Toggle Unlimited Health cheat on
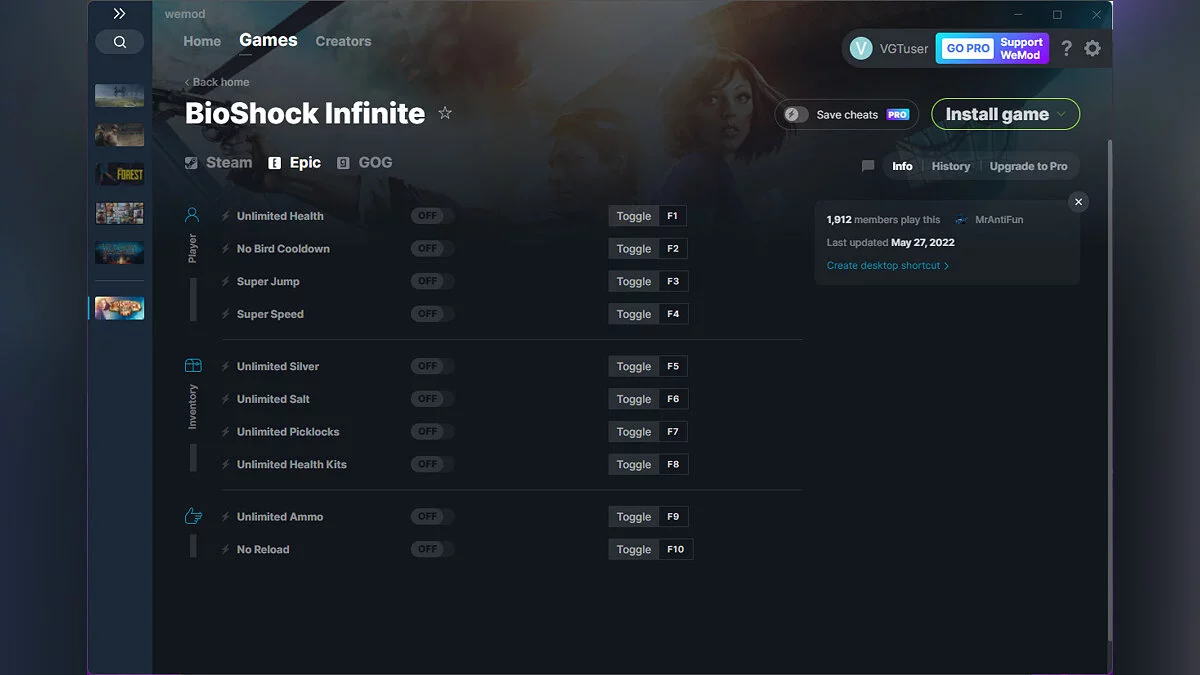The image size is (1200, 675). pos(431,216)
